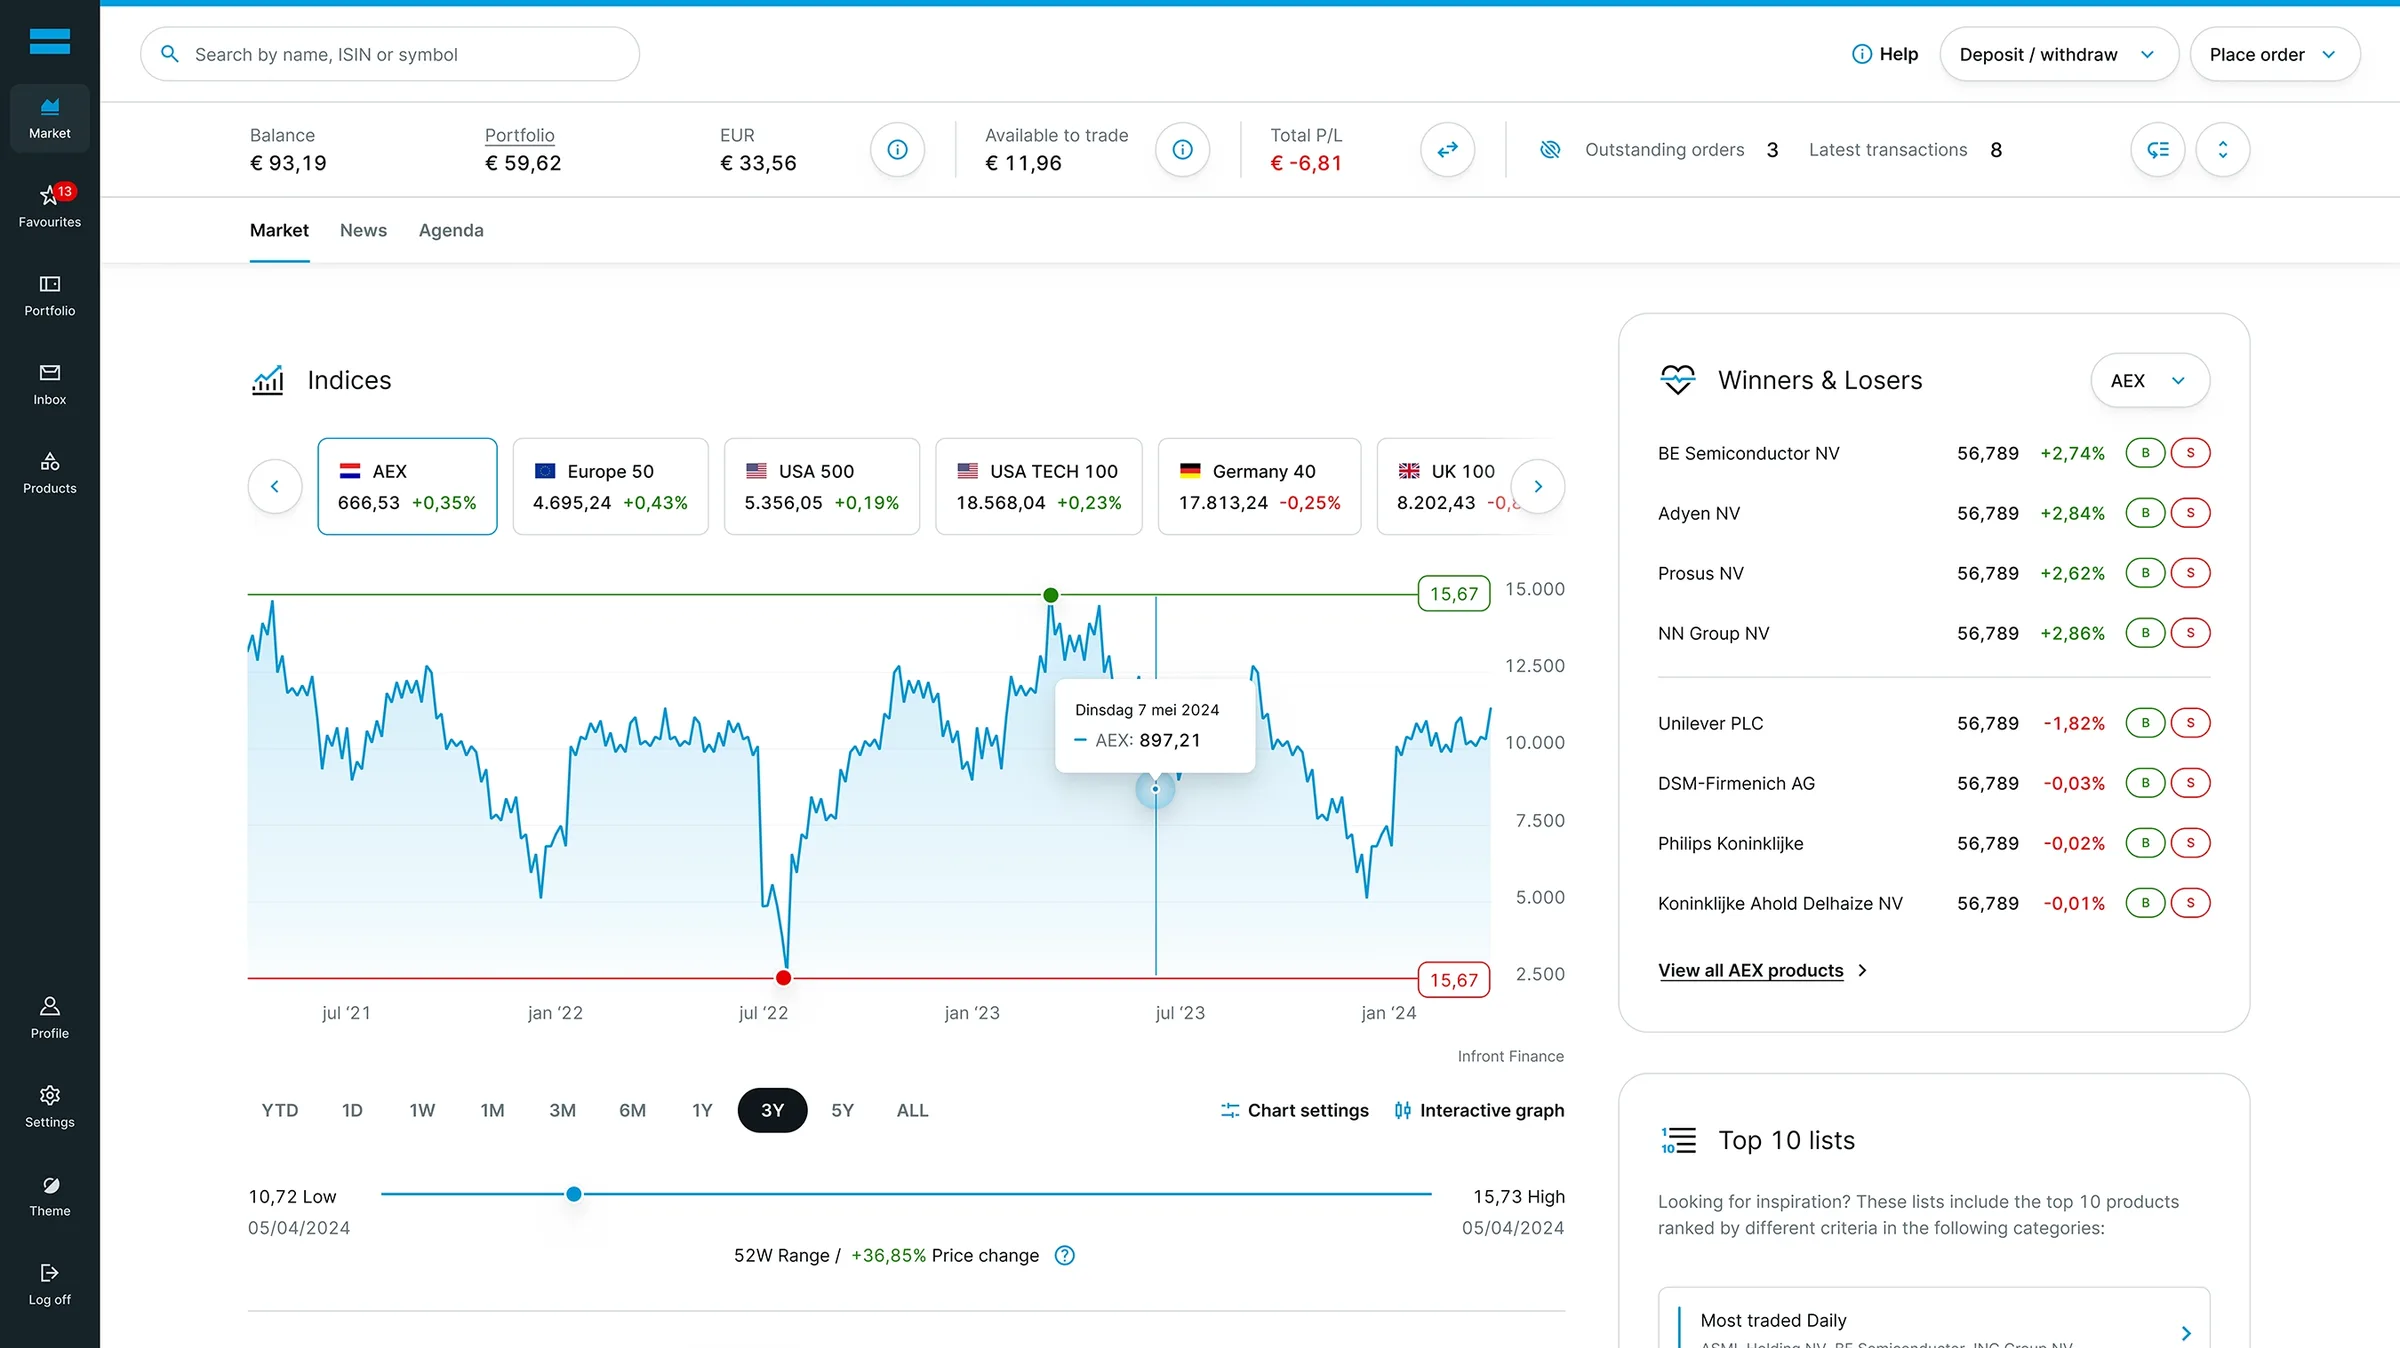This screenshot has width=2400, height=1348.
Task: Select the USA TECH 100 index card
Action: click(x=1038, y=486)
